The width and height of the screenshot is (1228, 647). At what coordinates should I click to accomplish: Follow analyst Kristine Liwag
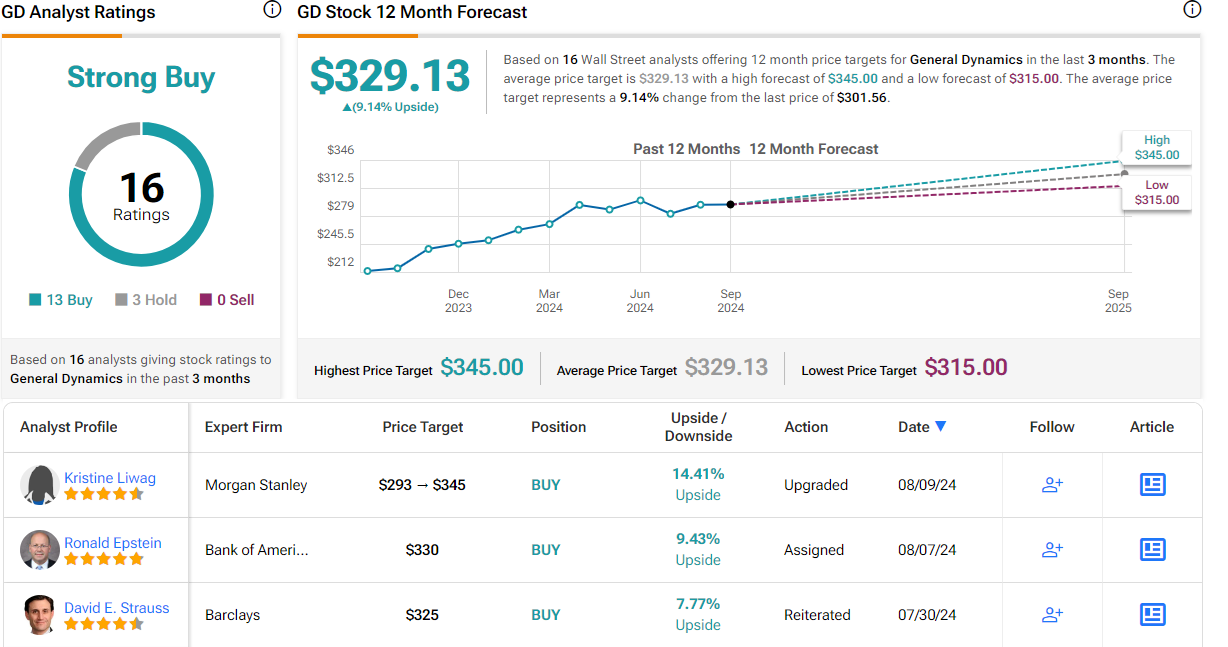[x=1052, y=485]
